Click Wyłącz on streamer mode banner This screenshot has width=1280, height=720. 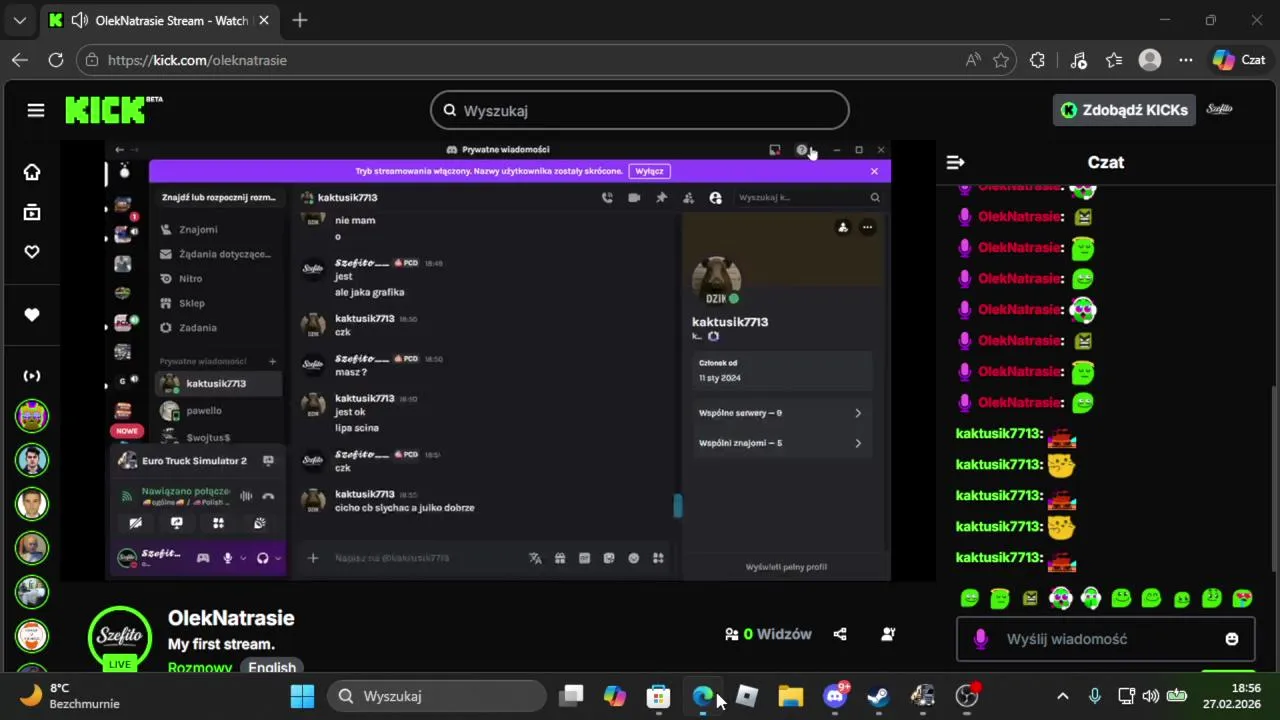tap(649, 171)
